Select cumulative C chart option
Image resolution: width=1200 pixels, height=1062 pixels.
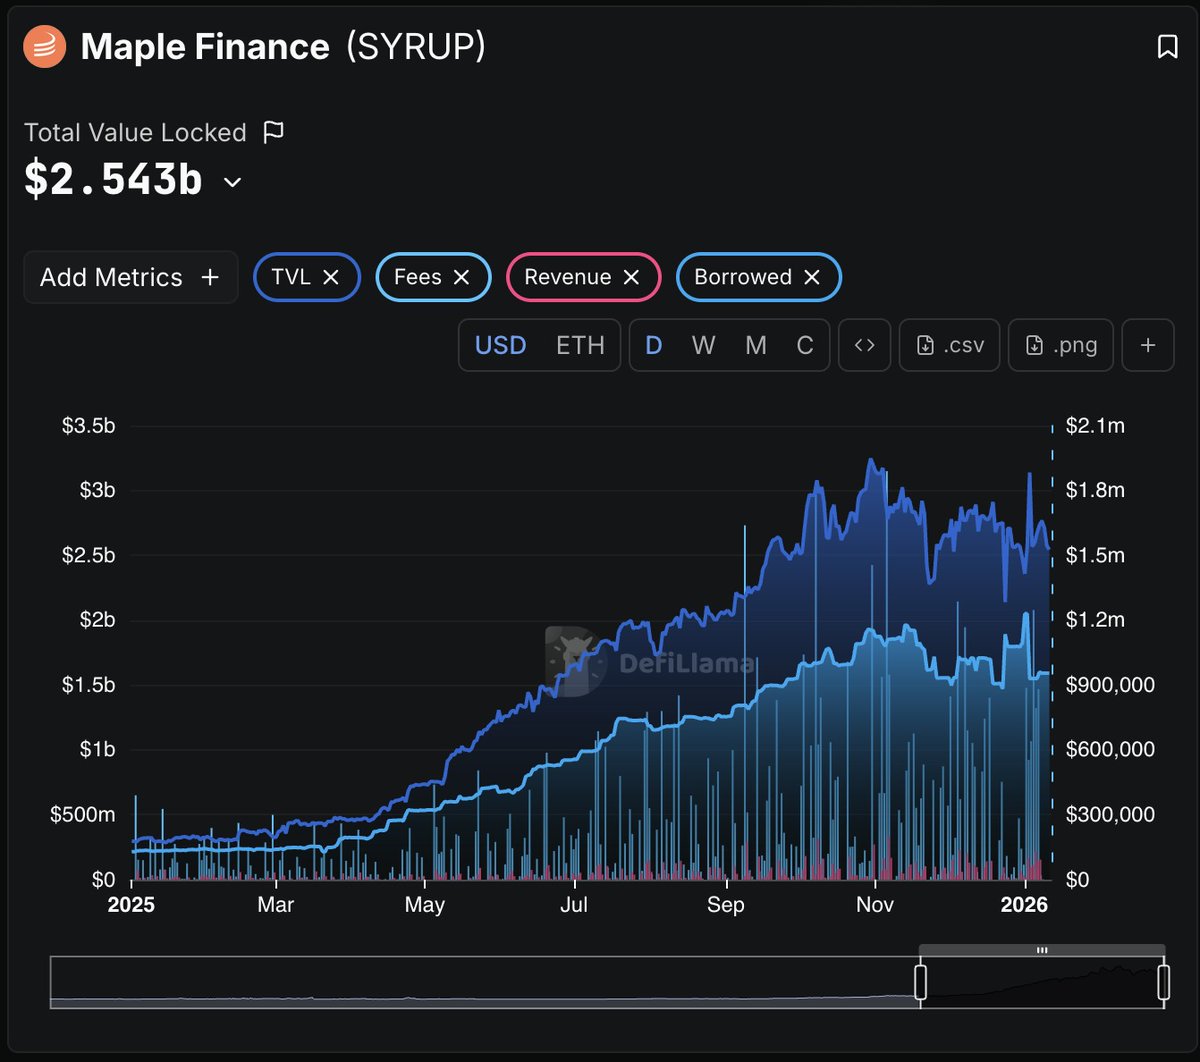coord(805,345)
